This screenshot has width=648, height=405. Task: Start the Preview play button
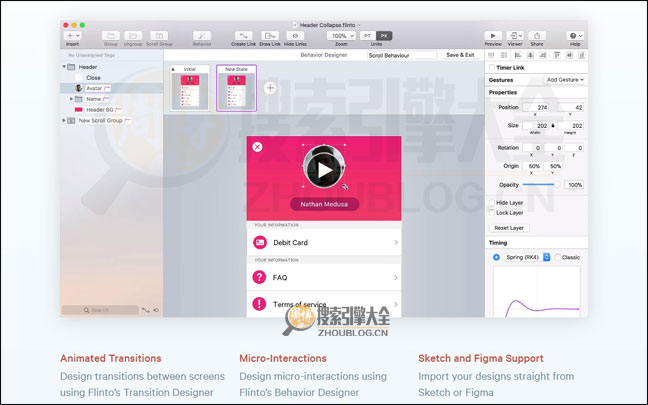point(493,36)
